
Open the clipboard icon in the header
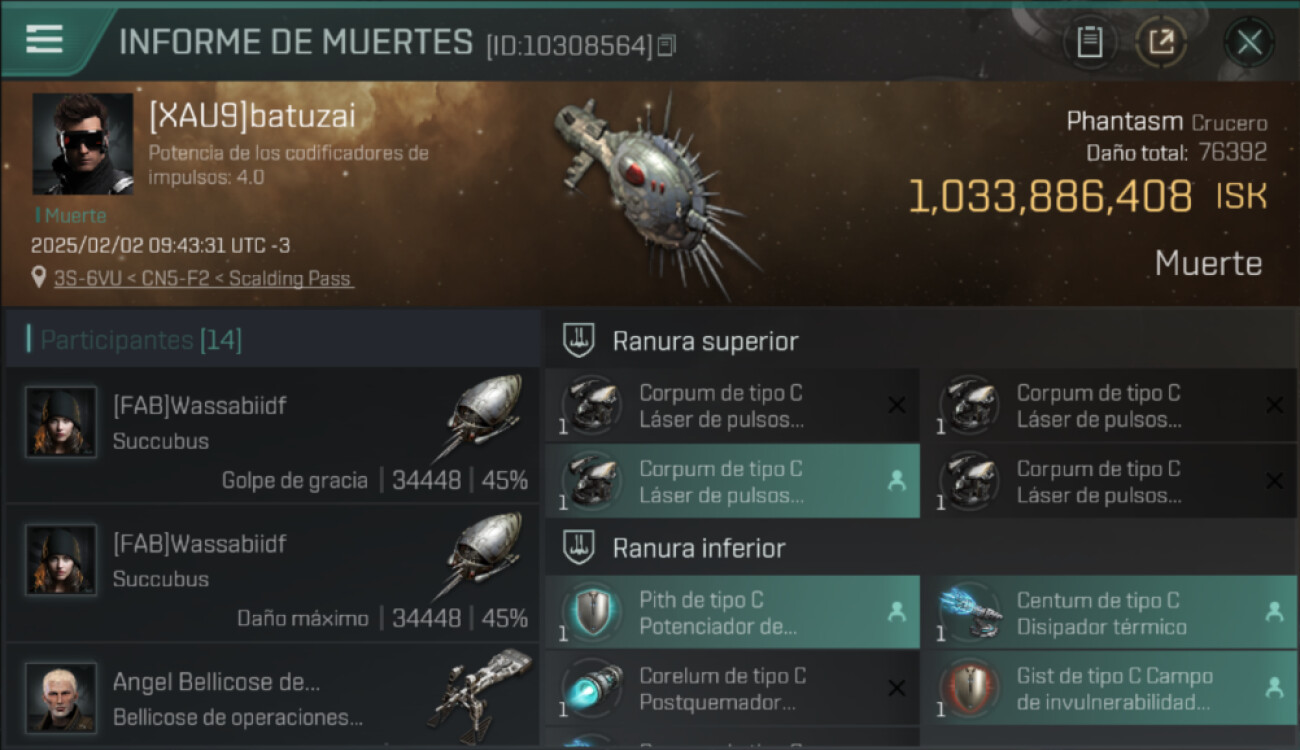pyautogui.click(x=1090, y=42)
